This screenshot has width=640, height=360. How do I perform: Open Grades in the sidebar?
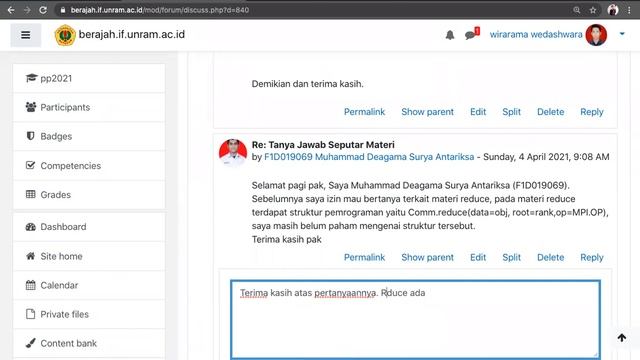pos(89,195)
